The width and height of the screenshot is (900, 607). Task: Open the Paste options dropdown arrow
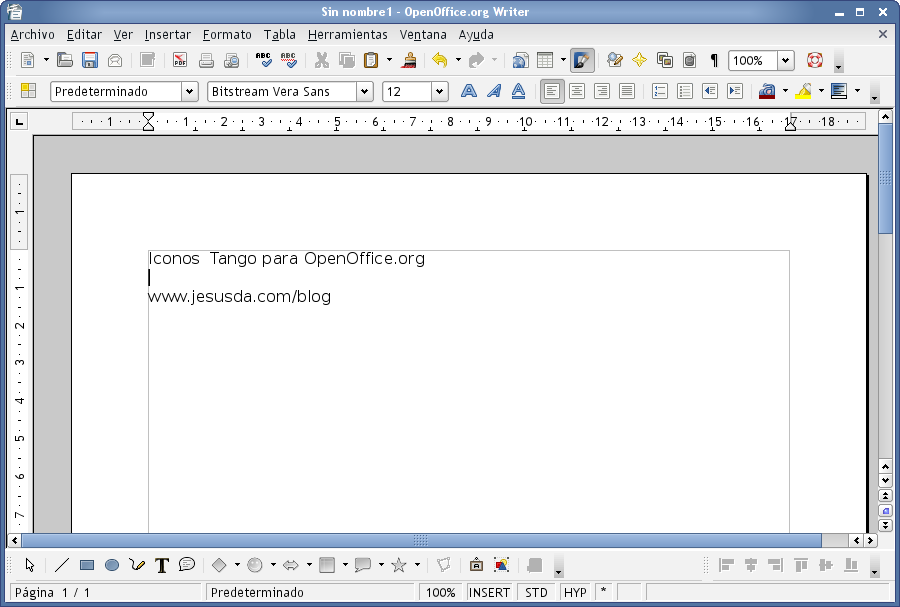tap(389, 60)
